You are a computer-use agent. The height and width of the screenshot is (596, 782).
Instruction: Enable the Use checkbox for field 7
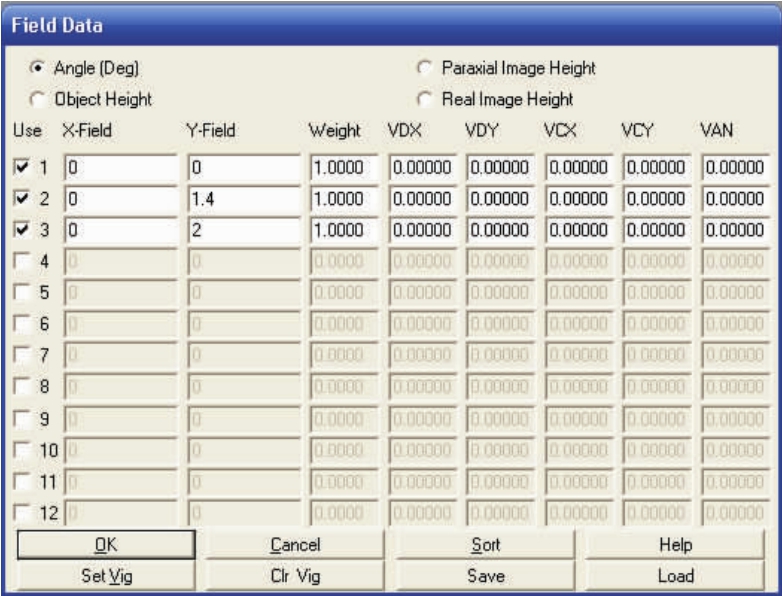tap(21, 355)
